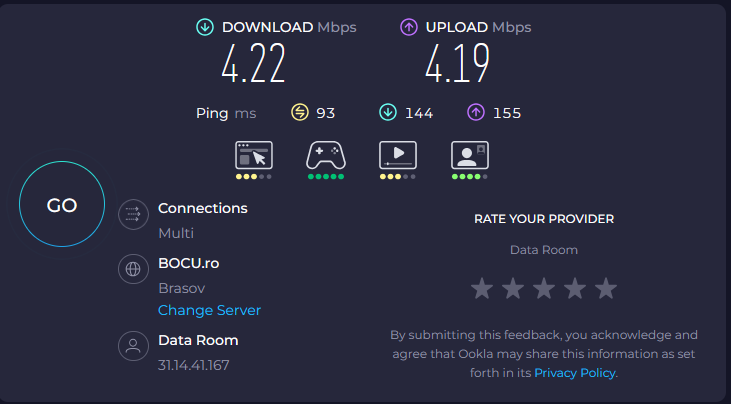This screenshot has height=404, width=731.
Task: Click the Connections arrows icon
Action: click(x=132, y=215)
